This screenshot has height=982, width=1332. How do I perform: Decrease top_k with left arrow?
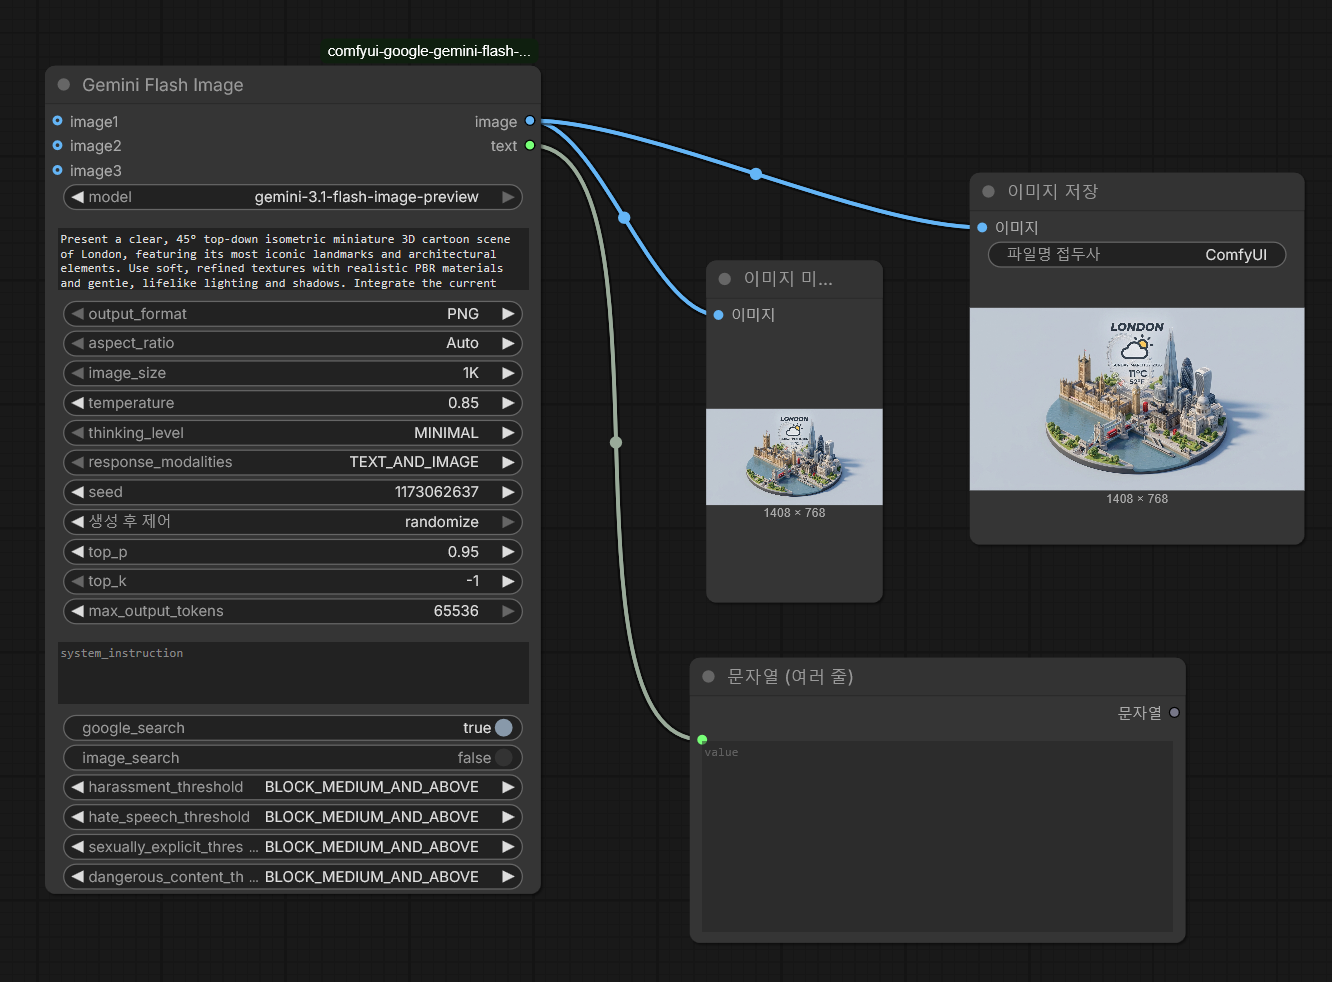tap(77, 581)
